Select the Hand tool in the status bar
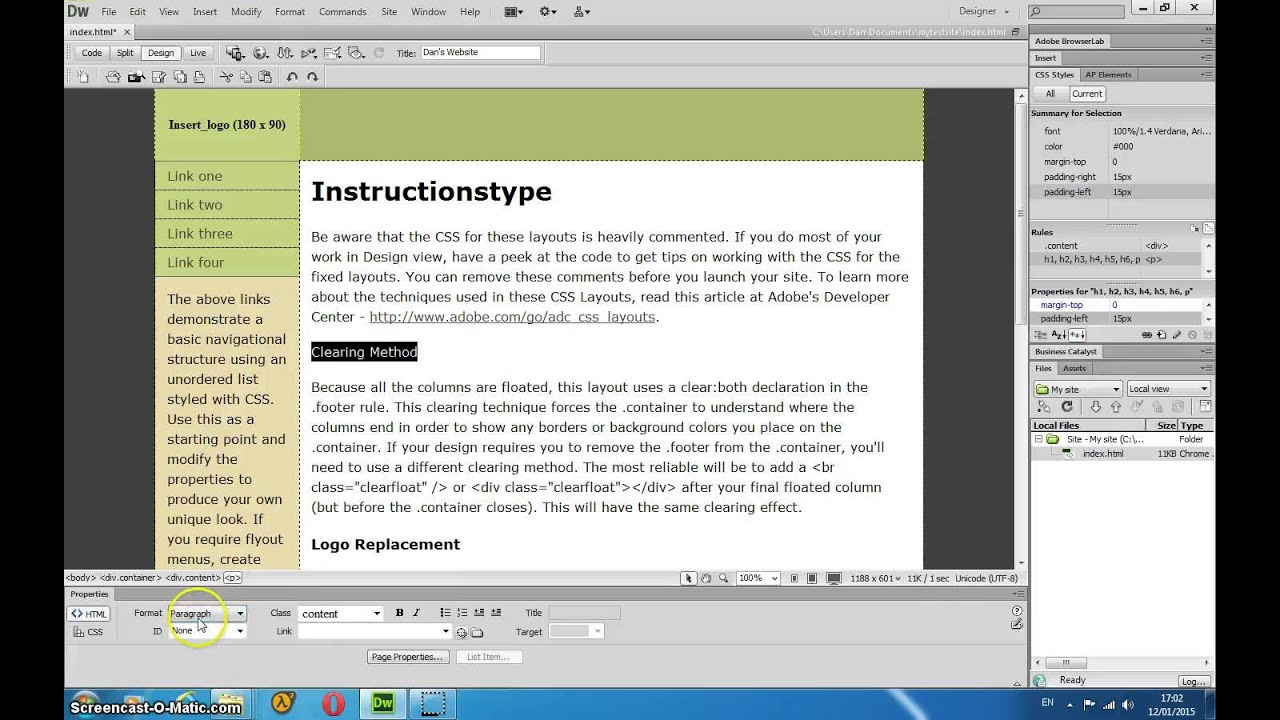The height and width of the screenshot is (720, 1280). [x=706, y=578]
